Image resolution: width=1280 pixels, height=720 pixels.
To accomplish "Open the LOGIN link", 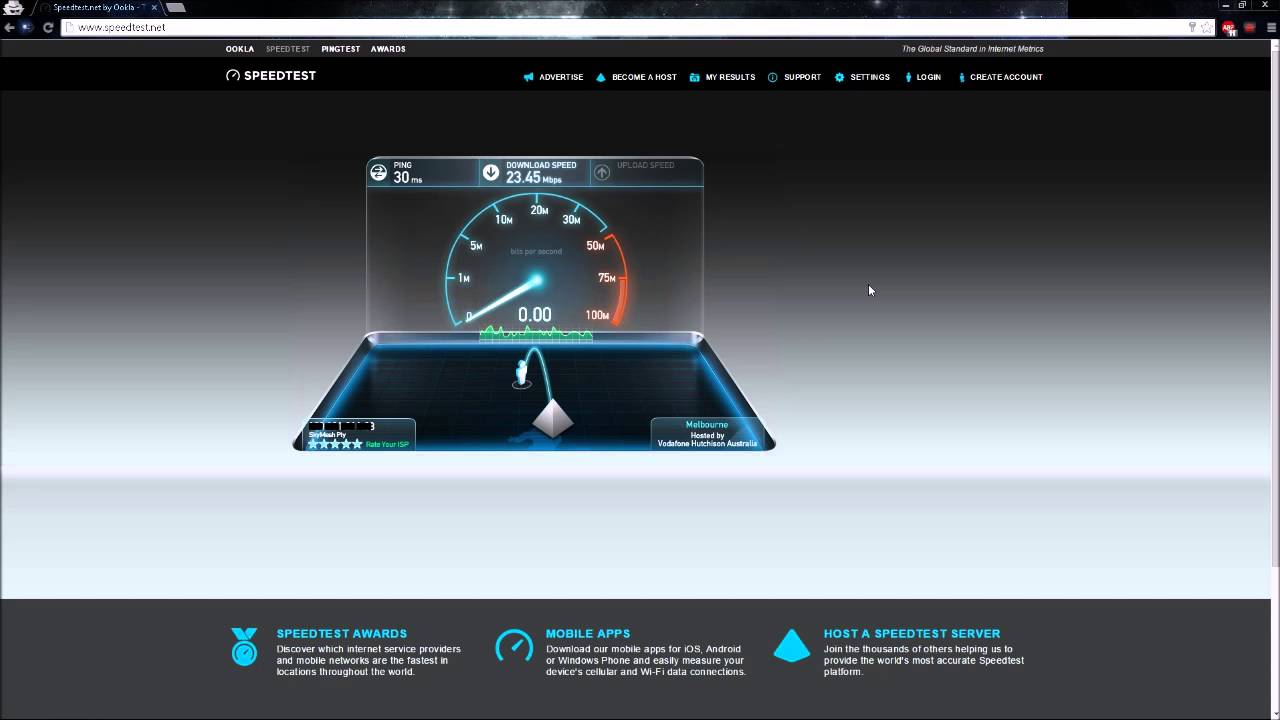I will (x=928, y=77).
